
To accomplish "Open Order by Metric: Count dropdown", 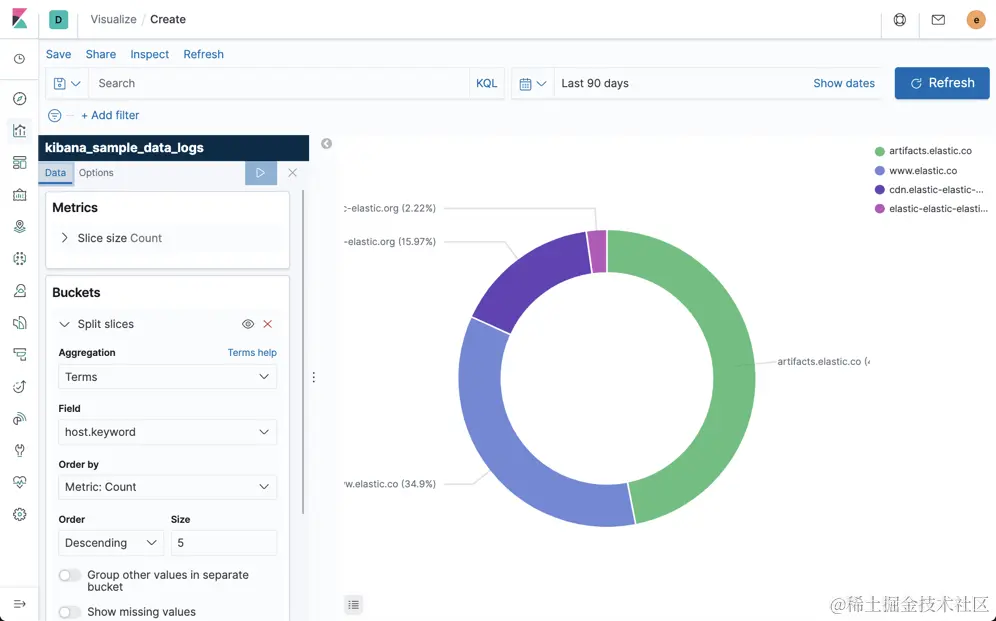I will 168,487.
